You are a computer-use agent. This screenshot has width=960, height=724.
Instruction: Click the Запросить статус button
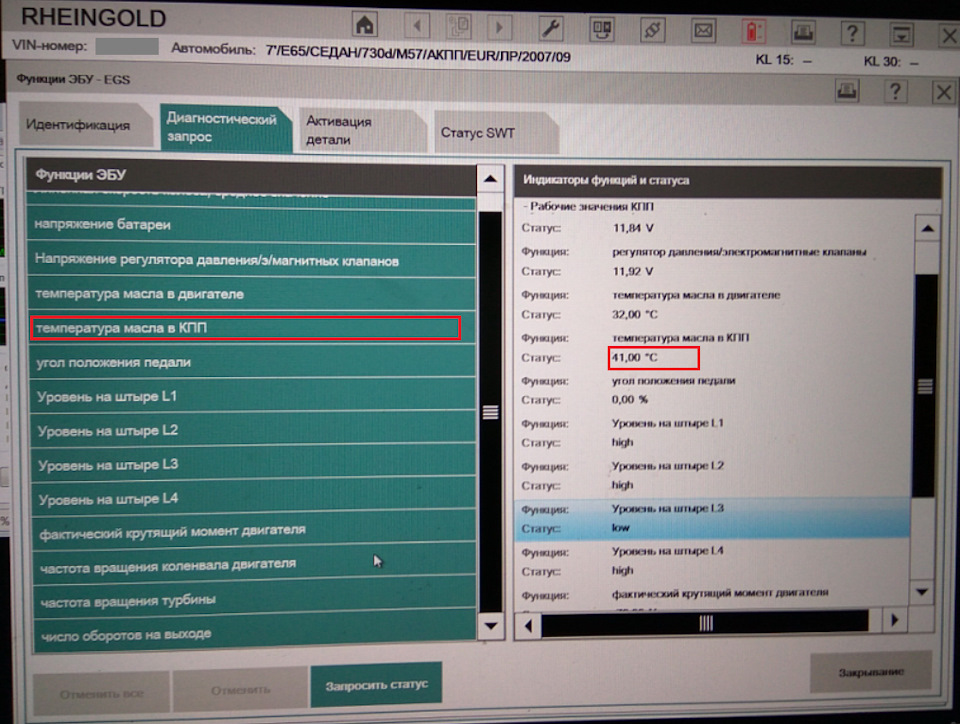coord(377,685)
